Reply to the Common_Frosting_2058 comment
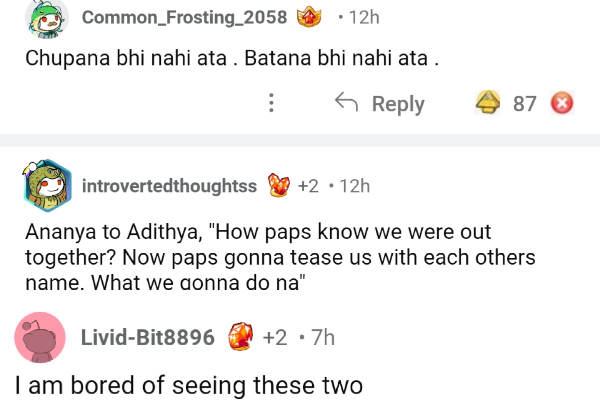Image resolution: width=600 pixels, height=400 pixels. [x=379, y=103]
